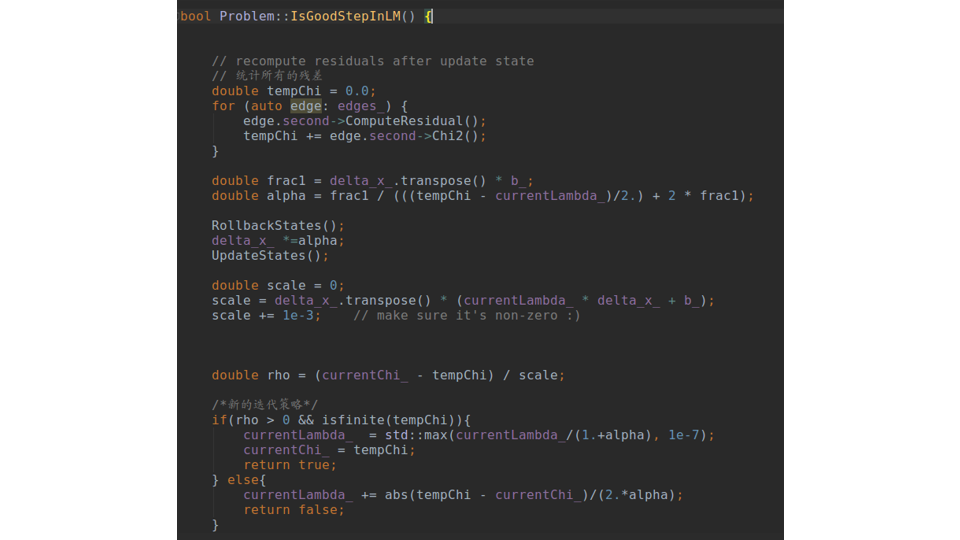The image size is (960, 540).
Task: Click the highlighted 'edge' variable in the for loop
Action: click(x=306, y=106)
